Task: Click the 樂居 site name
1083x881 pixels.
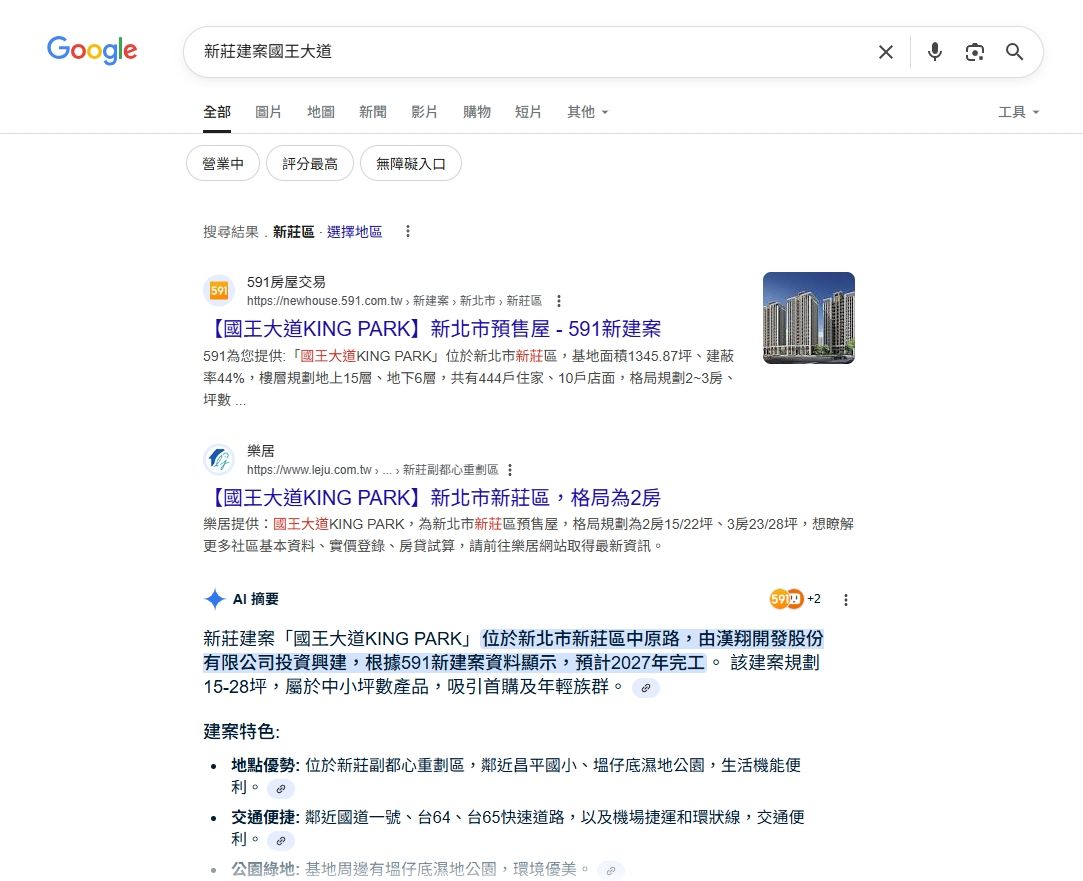Action: [x=261, y=451]
